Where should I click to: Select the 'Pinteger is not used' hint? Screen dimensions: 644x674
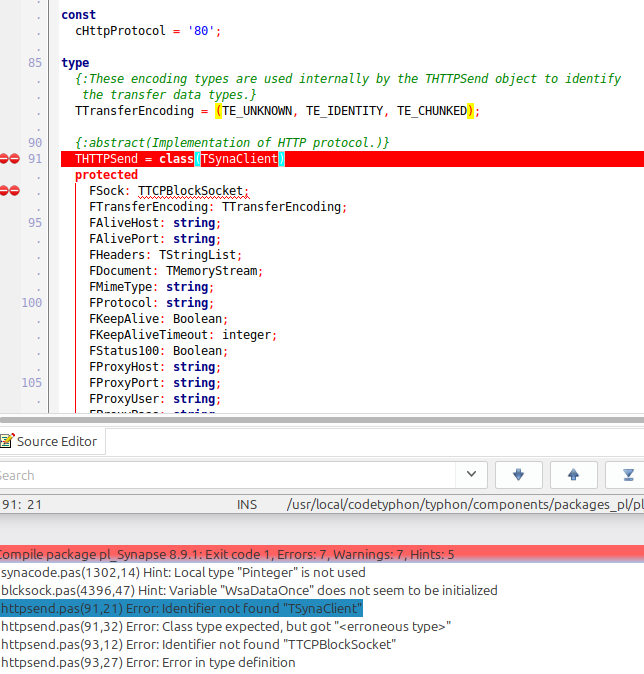click(183, 572)
